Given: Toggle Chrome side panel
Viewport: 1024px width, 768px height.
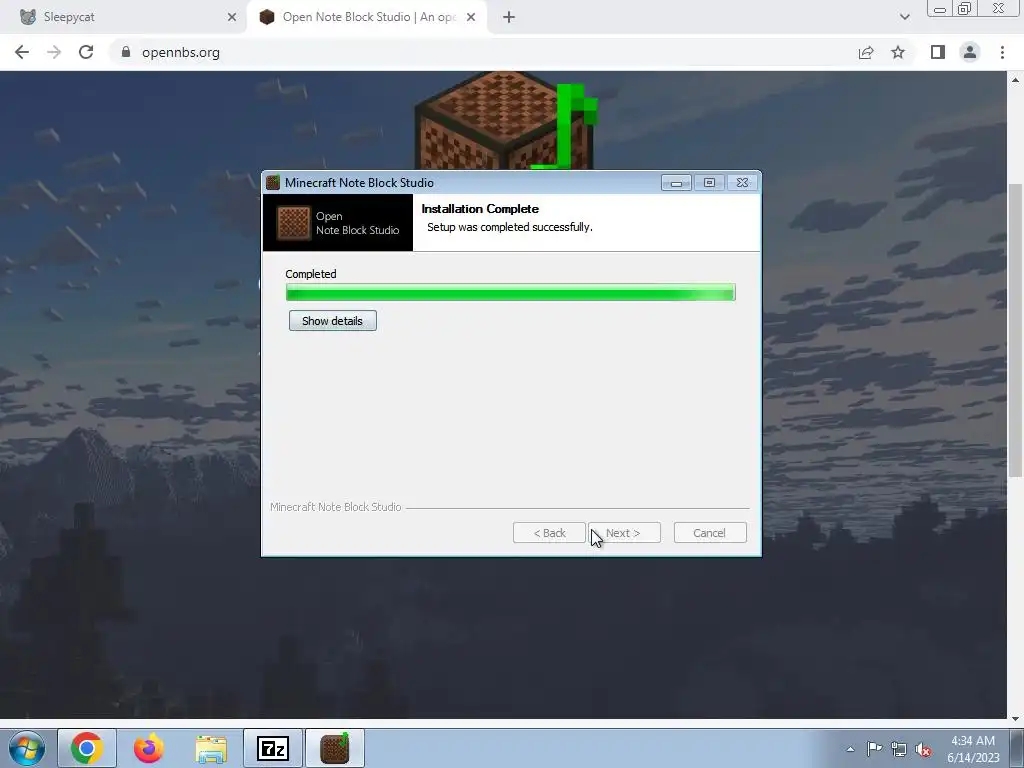Looking at the screenshot, I should [x=938, y=52].
